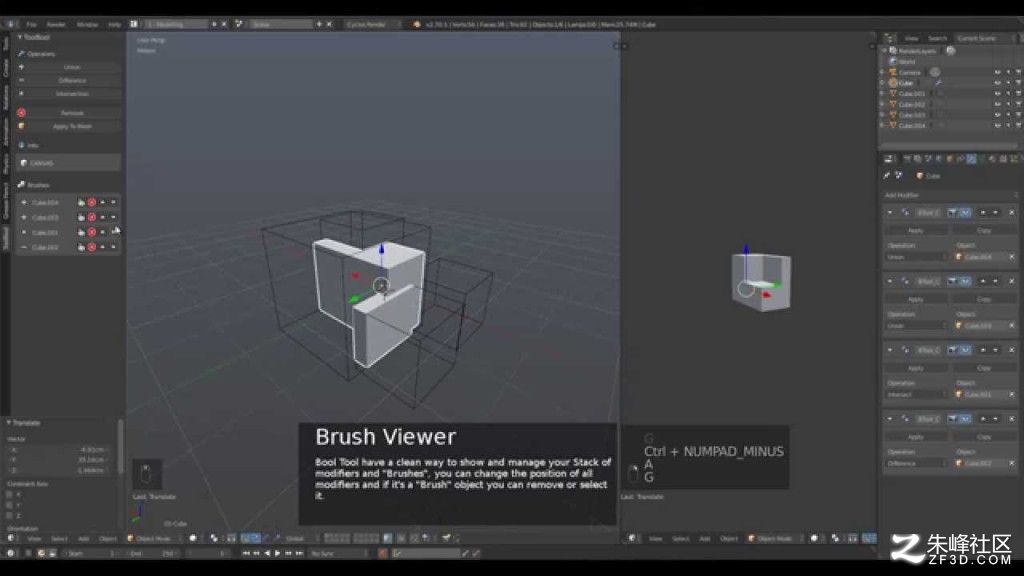Screen dimensions: 1024x576
Task: Open the Union operation dropdown for Cube.004
Action: click(916, 257)
